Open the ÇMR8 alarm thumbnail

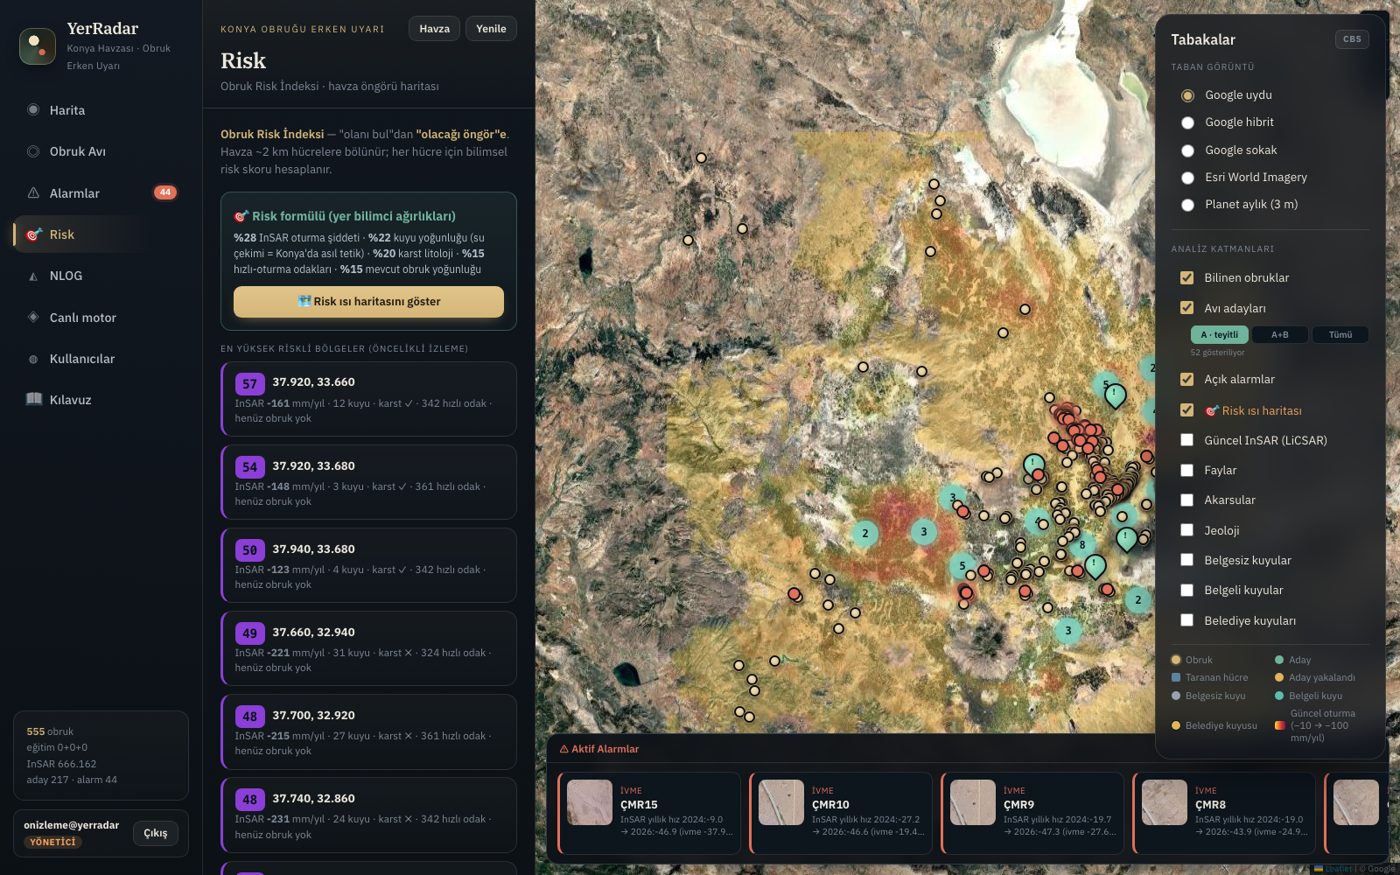click(x=1165, y=802)
